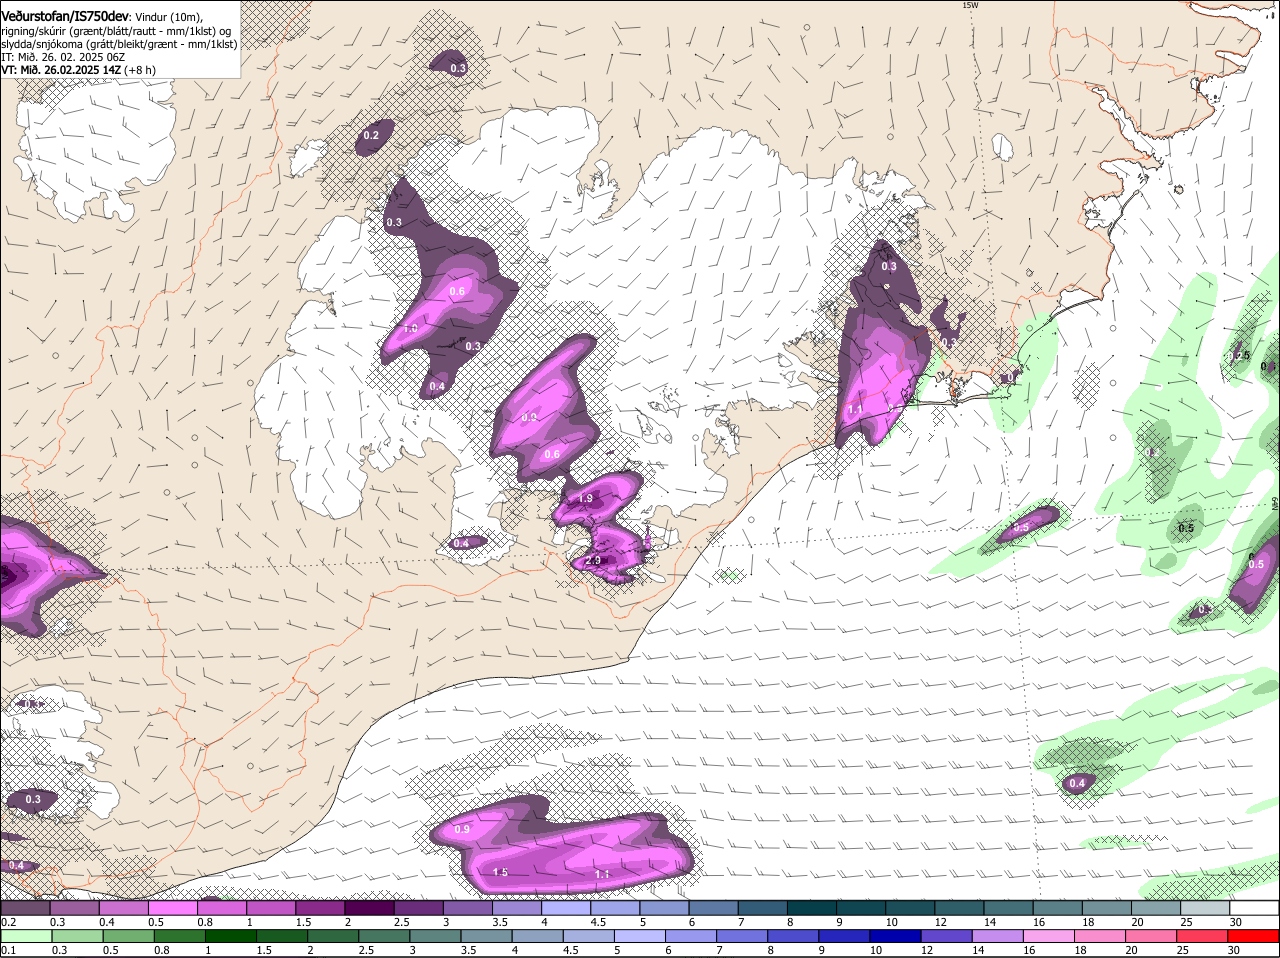The width and height of the screenshot is (1280, 958).
Task: Click the 'VT: Mið. 26.02.2025 14Z' line
Action: (x=61, y=70)
